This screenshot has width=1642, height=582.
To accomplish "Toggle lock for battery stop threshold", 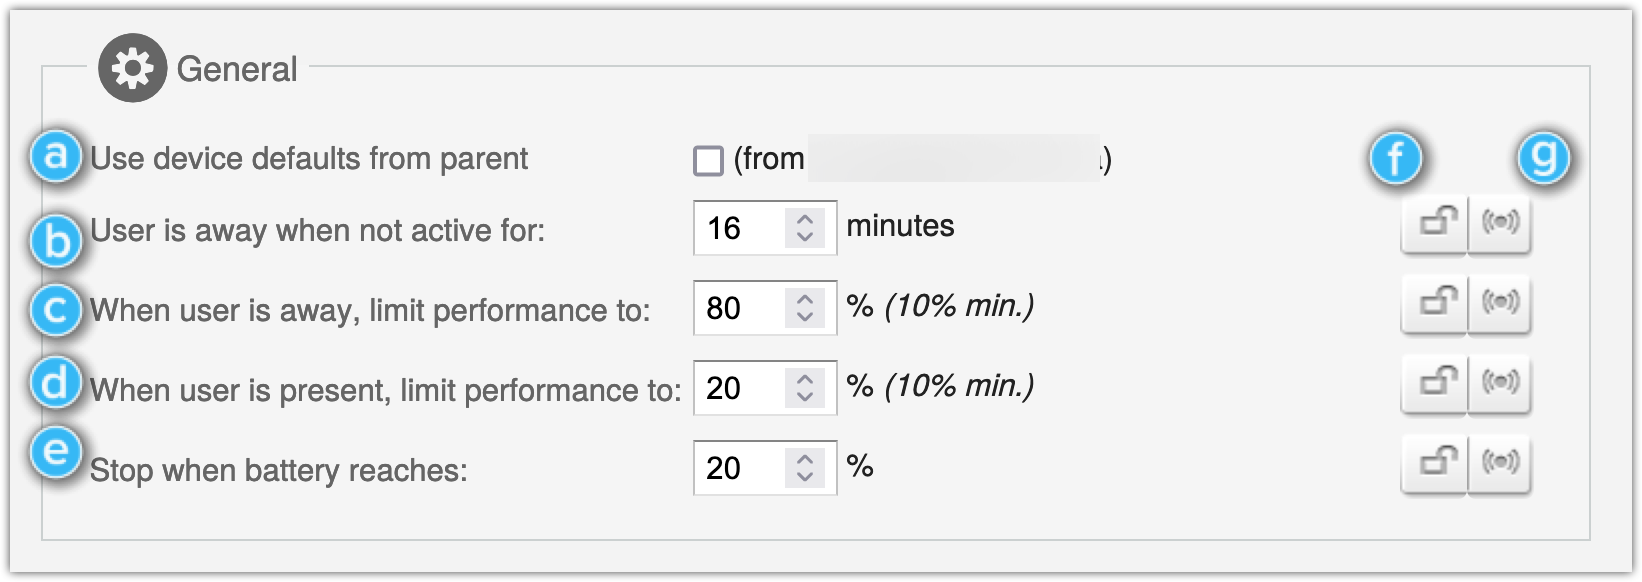I will pos(1435,462).
